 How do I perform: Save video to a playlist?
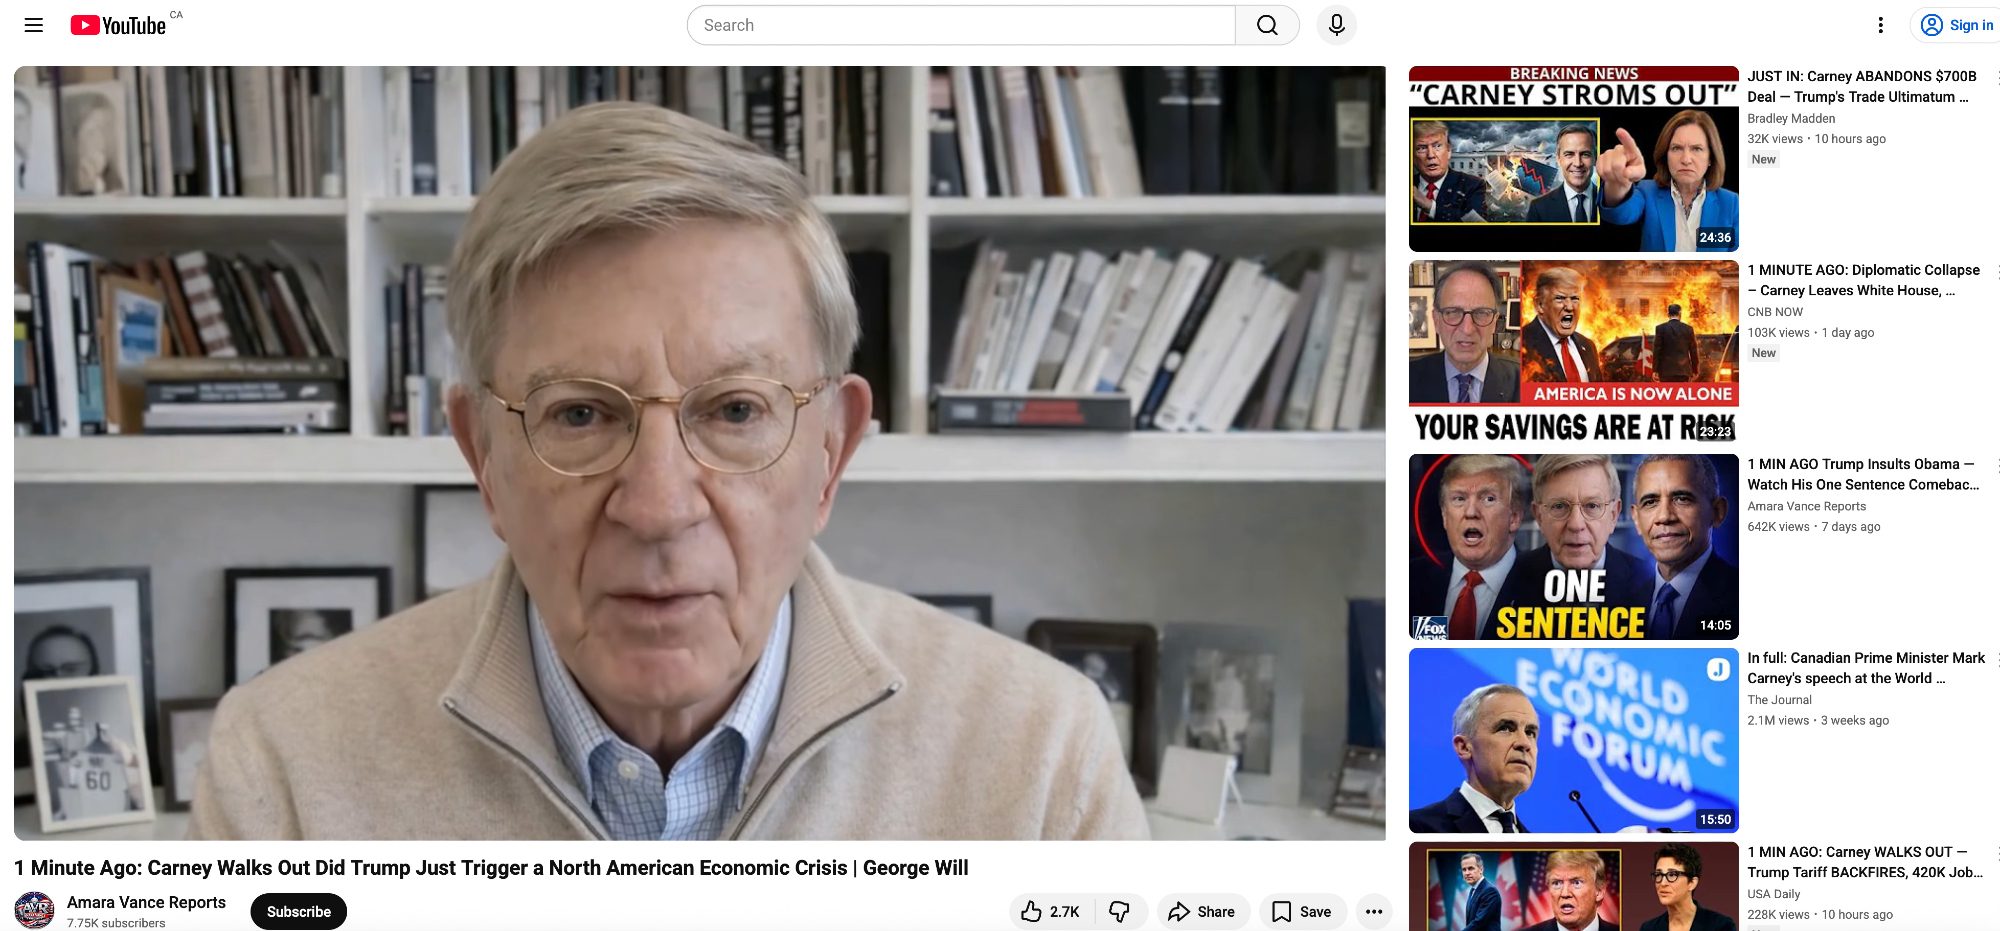(x=1301, y=911)
